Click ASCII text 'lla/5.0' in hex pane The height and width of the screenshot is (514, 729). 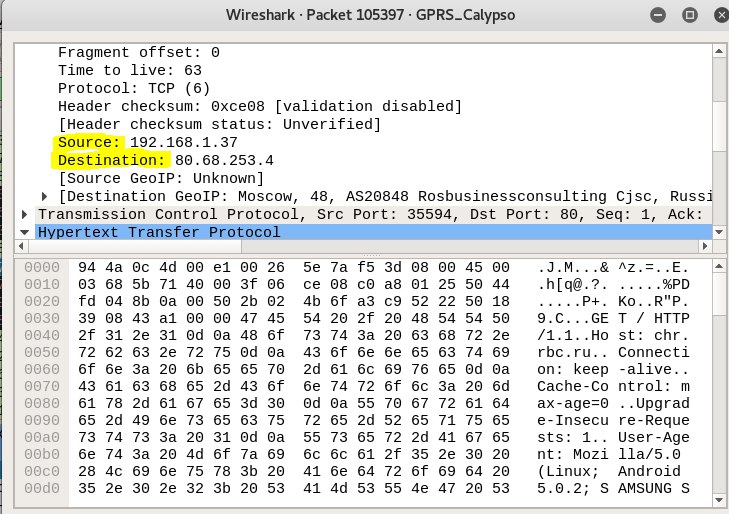[x=649, y=454]
